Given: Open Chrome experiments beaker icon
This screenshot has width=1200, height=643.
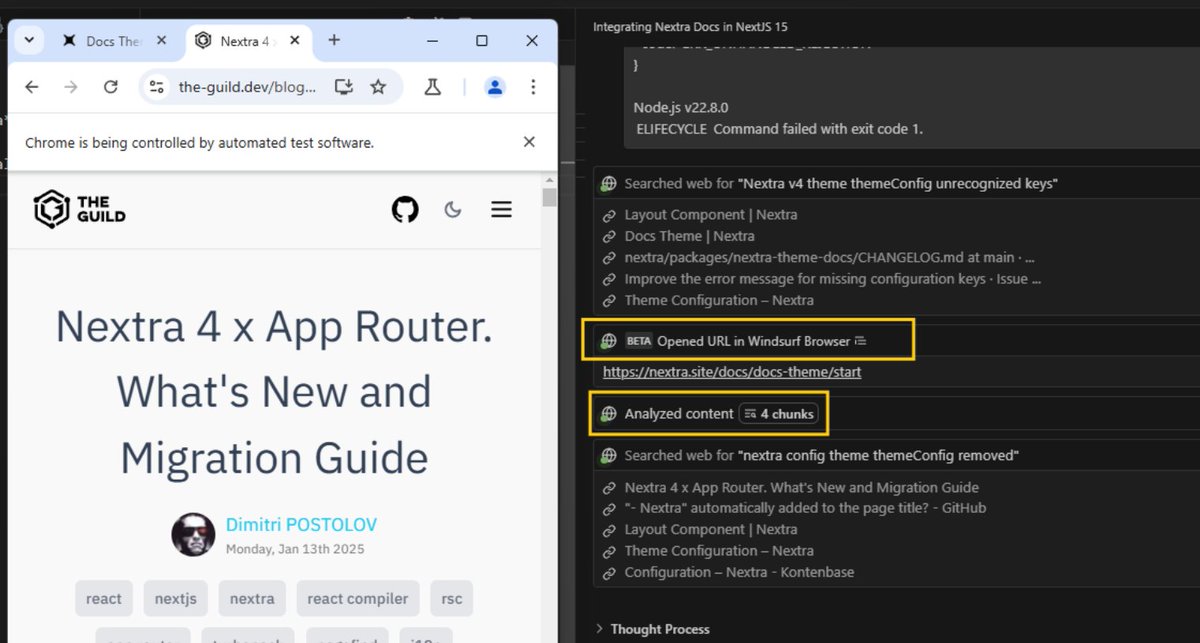Looking at the screenshot, I should tap(432, 87).
